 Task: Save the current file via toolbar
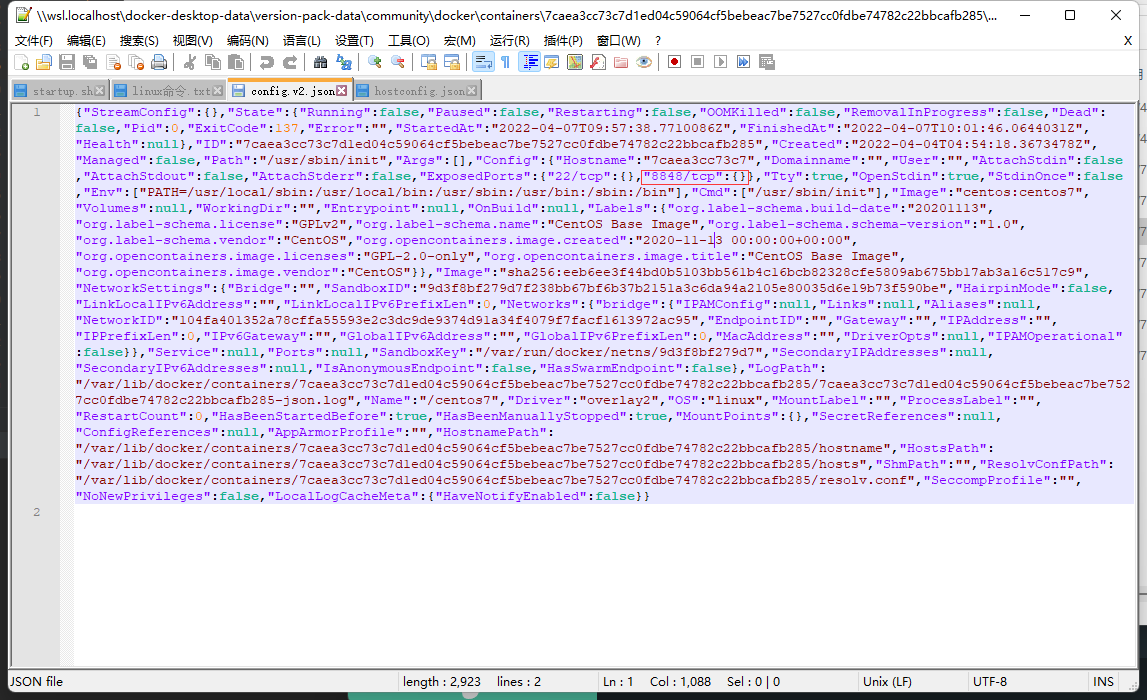(x=67, y=62)
